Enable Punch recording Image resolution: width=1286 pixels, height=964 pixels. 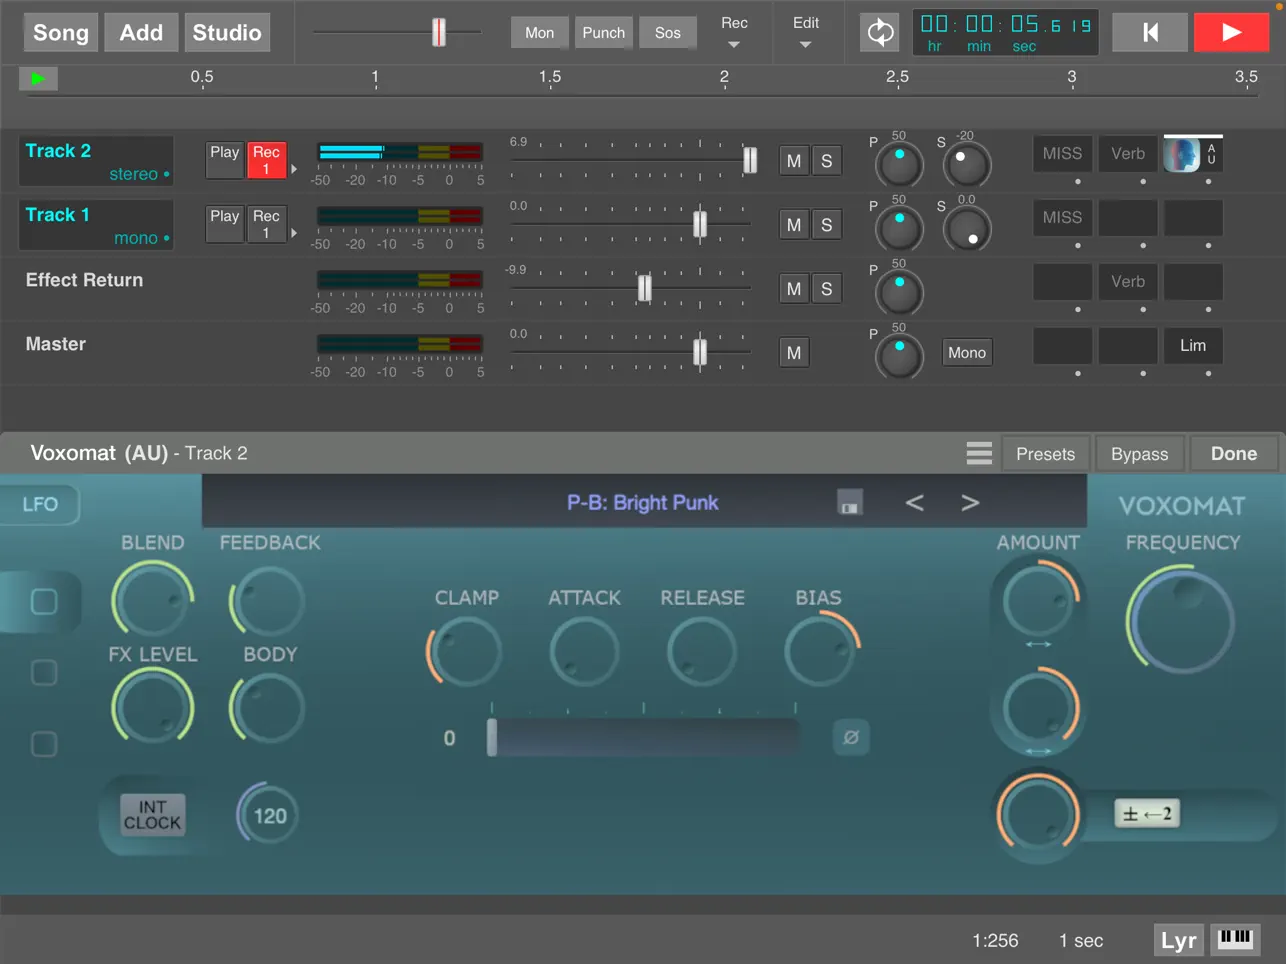603,32
